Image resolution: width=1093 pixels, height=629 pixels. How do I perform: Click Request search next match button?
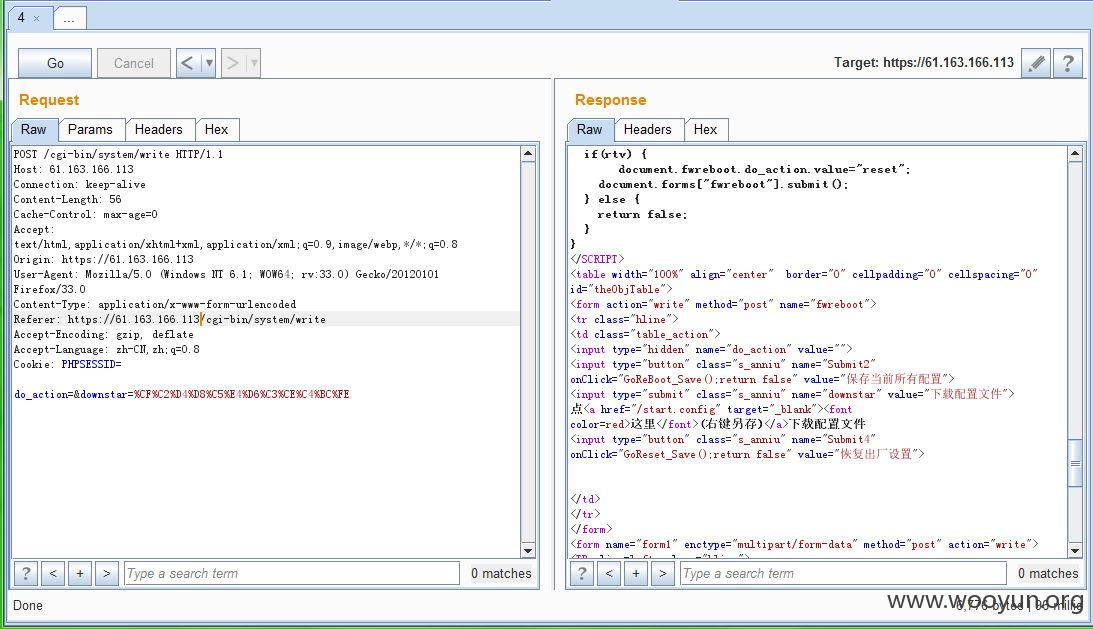tap(106, 573)
